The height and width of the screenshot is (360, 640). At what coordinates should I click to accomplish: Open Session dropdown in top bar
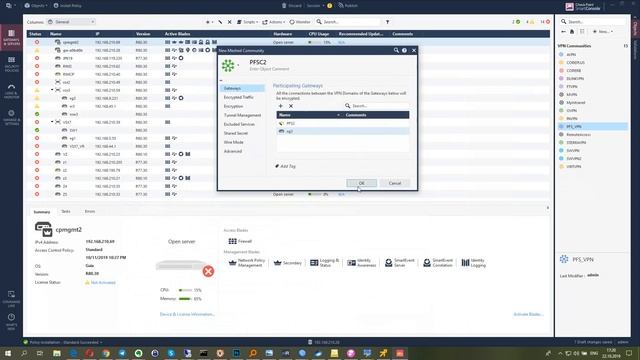pyautogui.click(x=315, y=6)
